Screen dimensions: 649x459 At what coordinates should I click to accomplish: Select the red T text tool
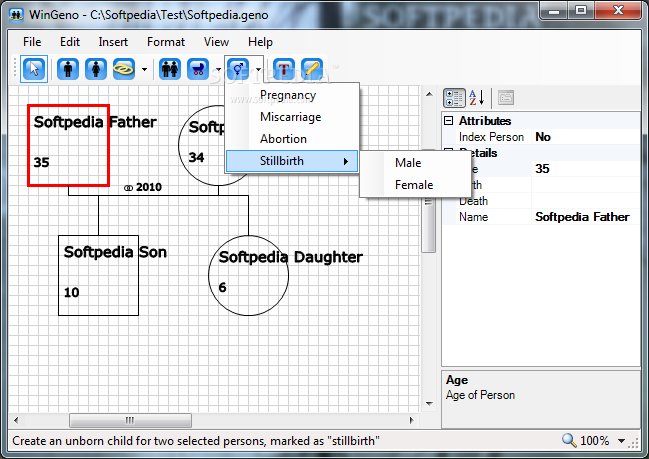pos(284,69)
